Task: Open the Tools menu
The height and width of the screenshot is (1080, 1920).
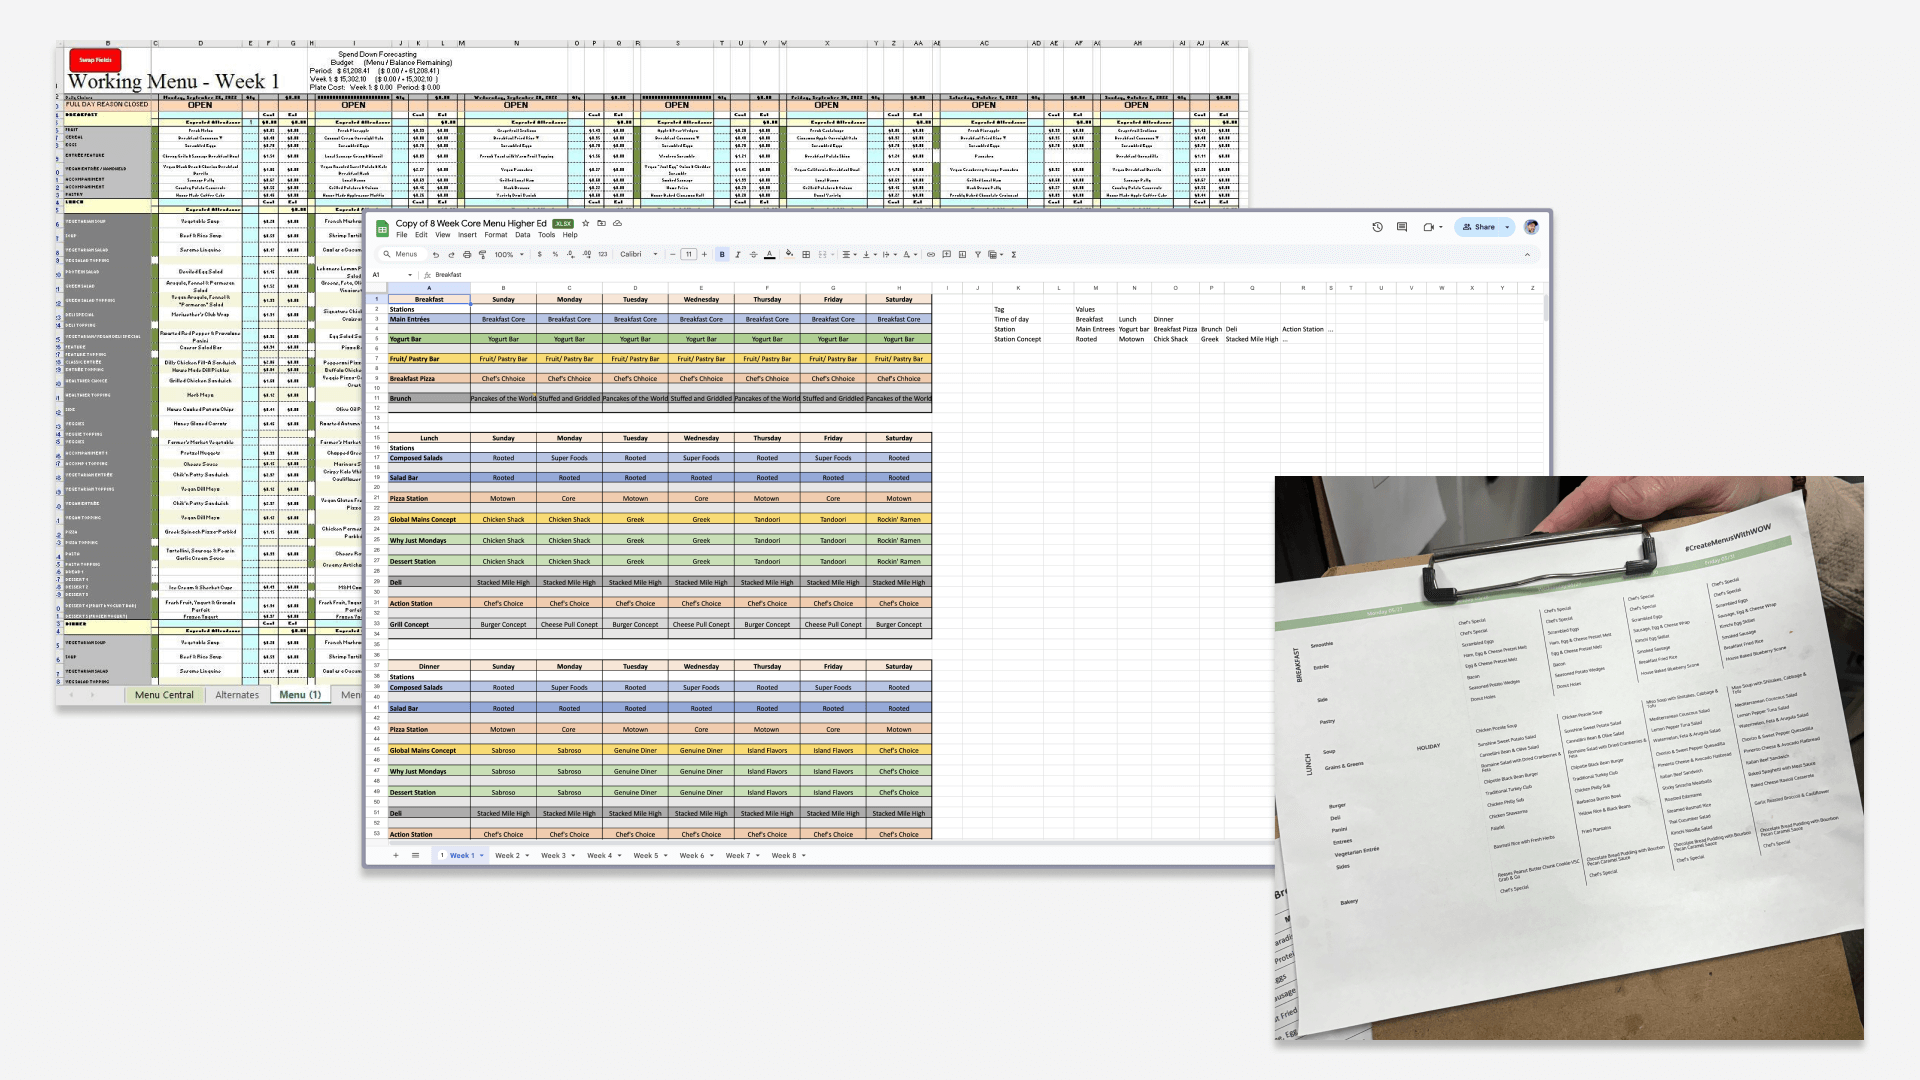Action: pos(546,236)
